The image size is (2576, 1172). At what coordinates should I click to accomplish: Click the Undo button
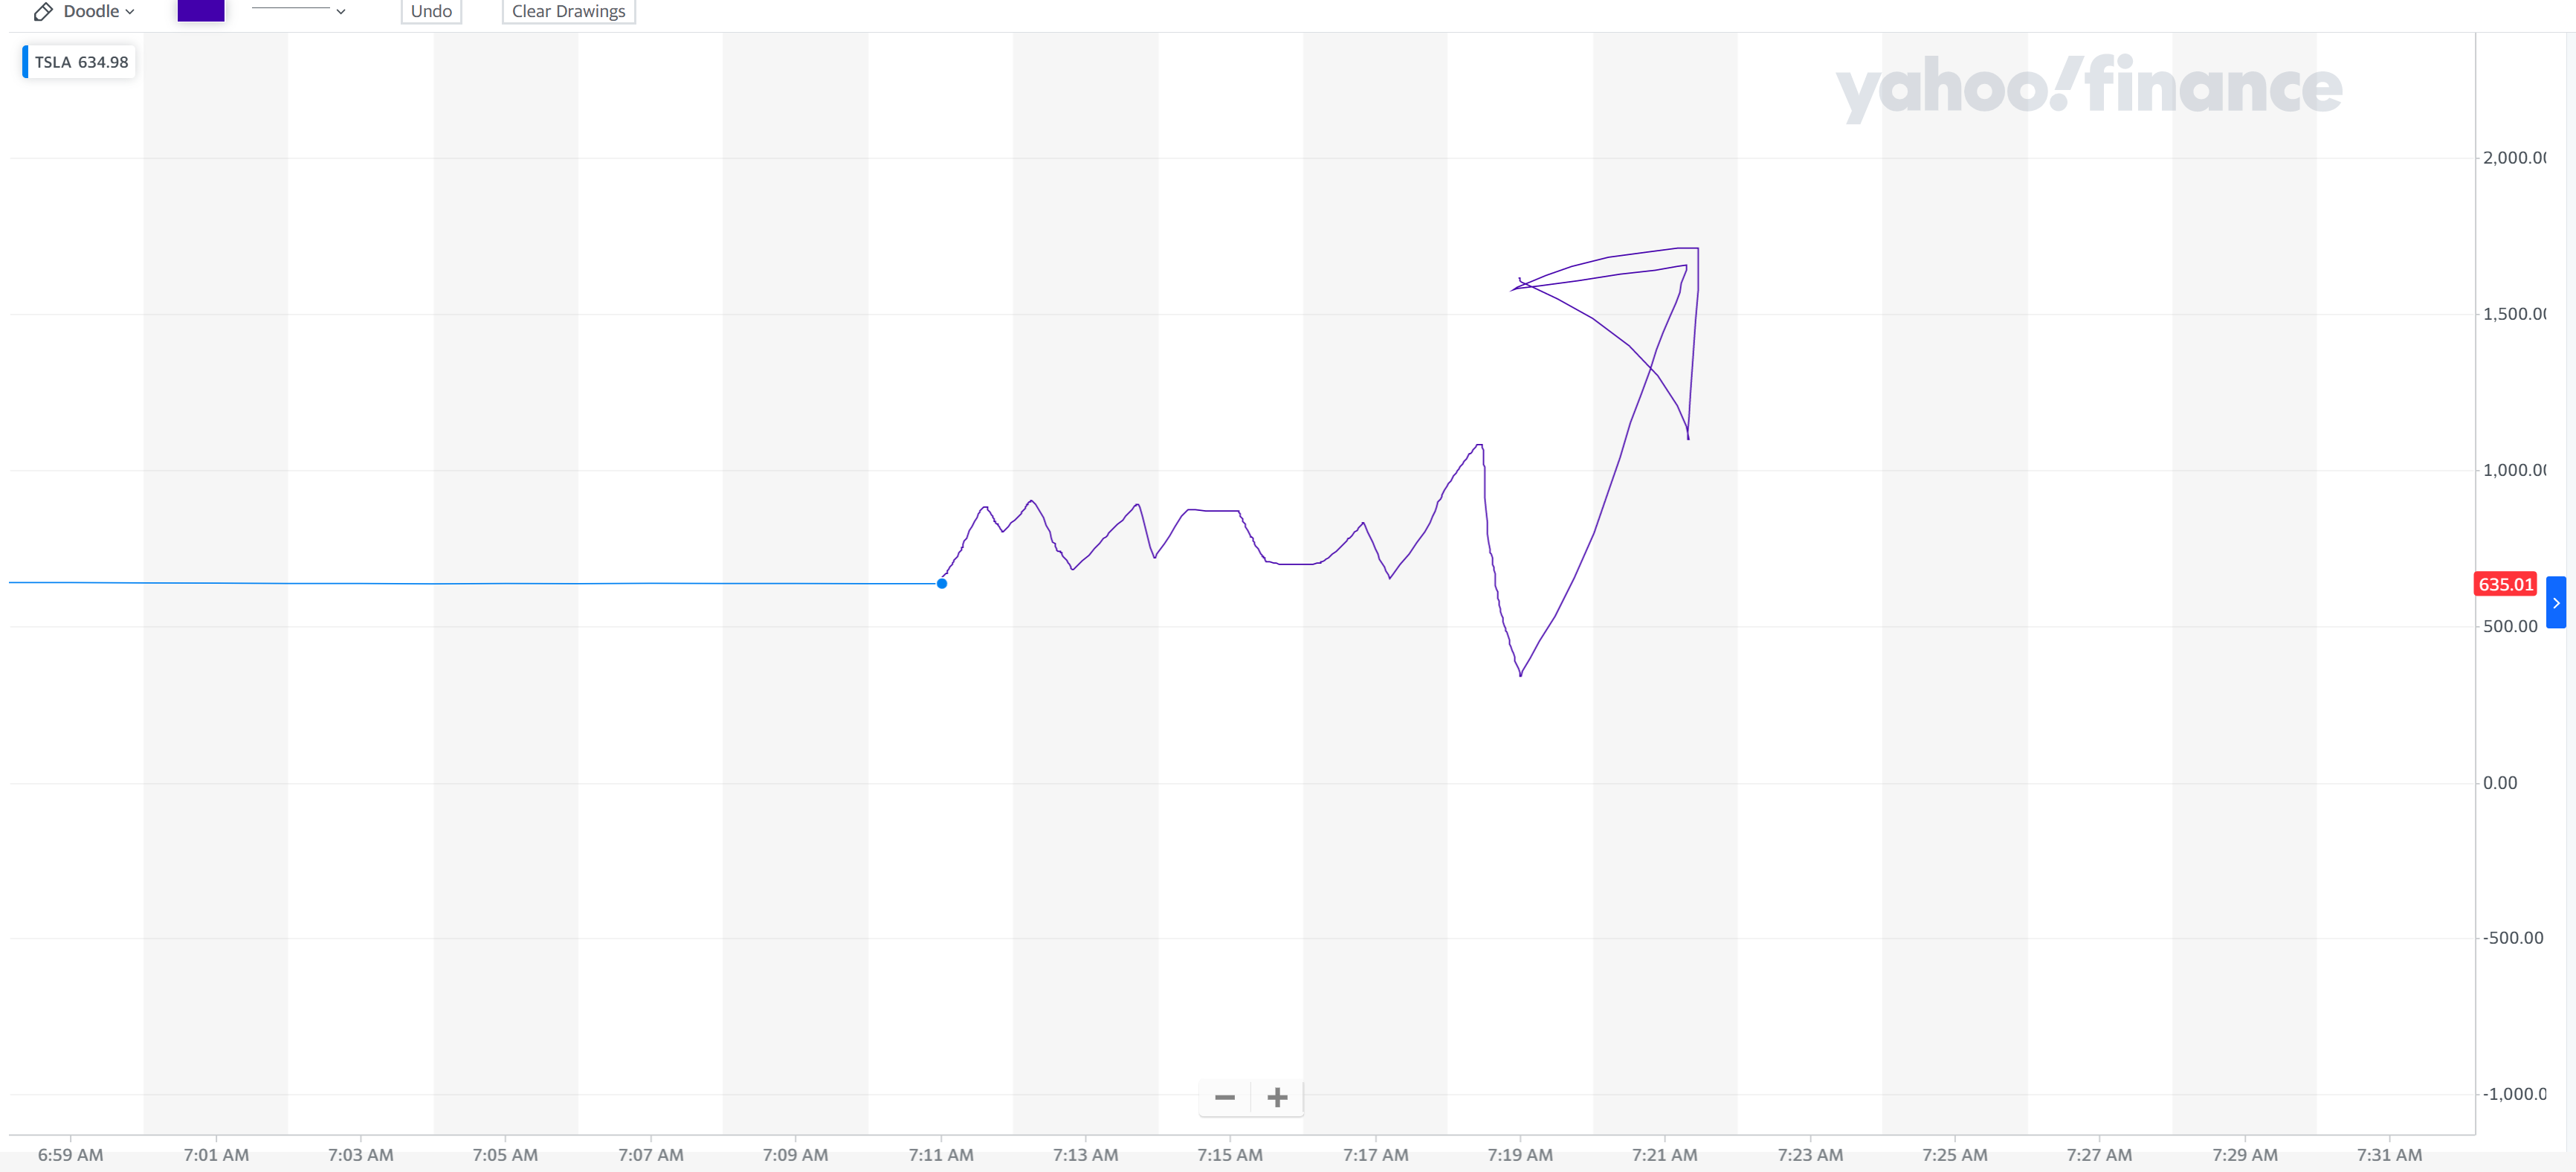(431, 11)
